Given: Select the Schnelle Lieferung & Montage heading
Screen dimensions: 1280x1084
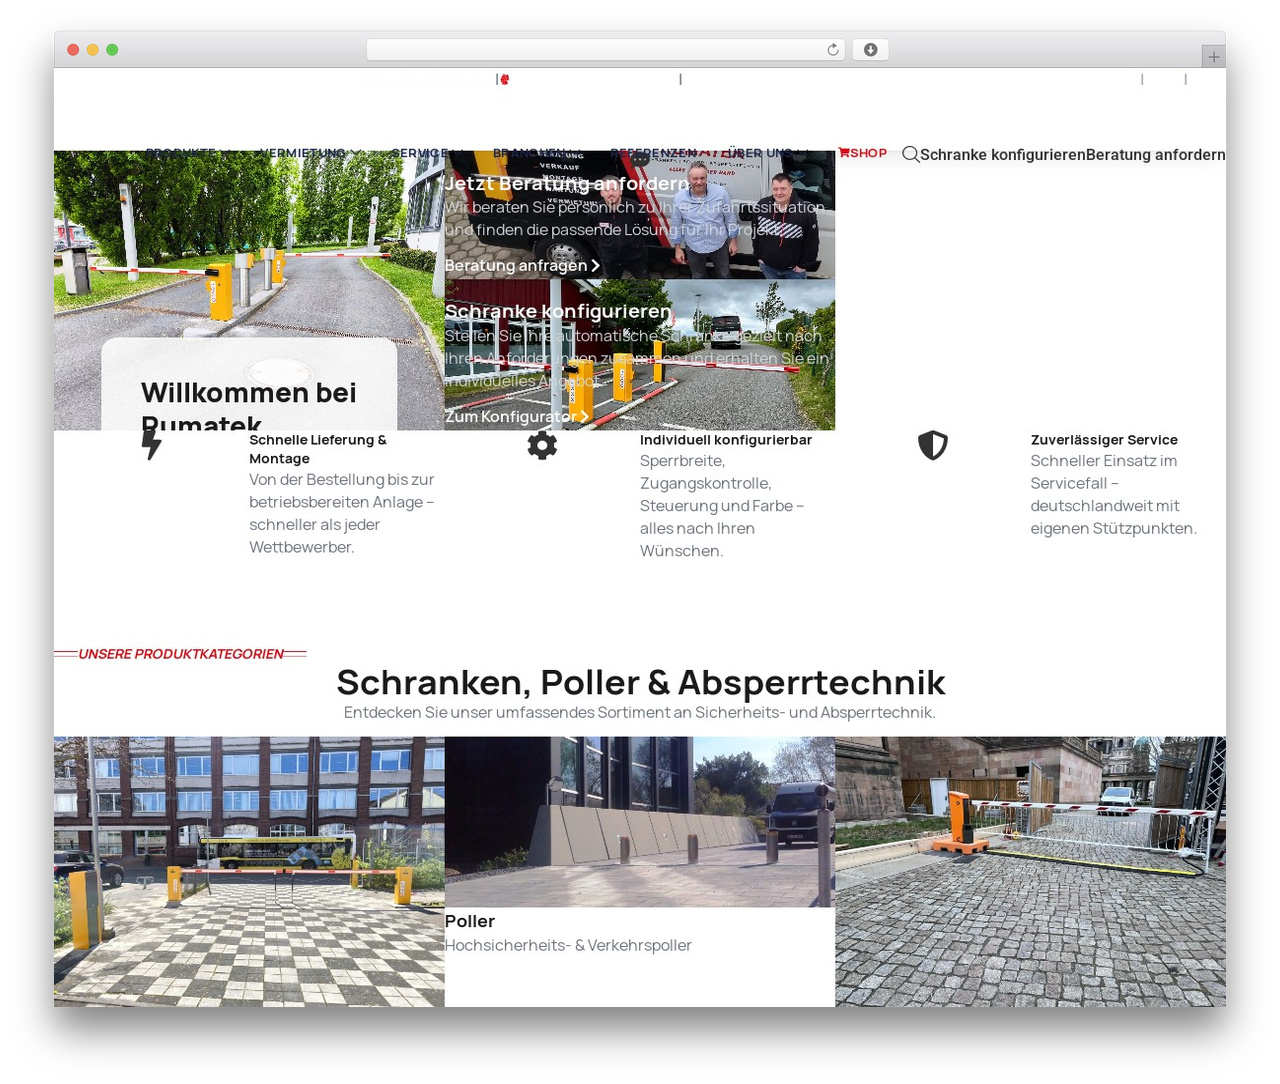Looking at the screenshot, I should (x=318, y=449).
